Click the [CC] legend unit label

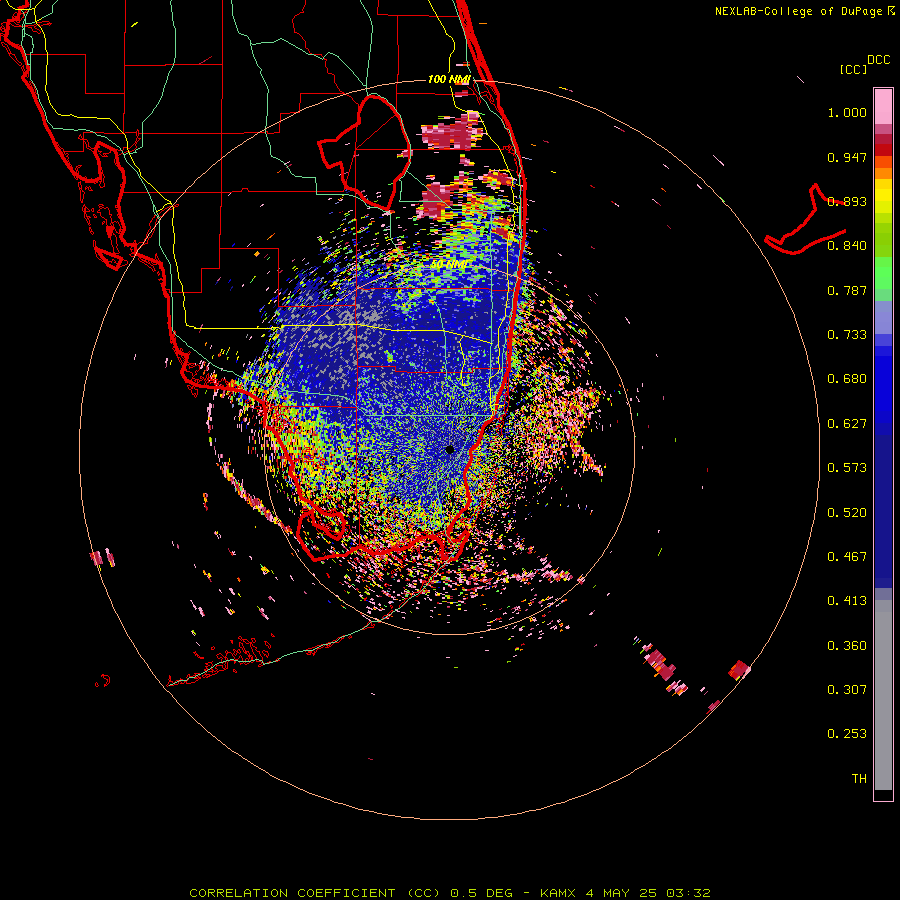853,69
